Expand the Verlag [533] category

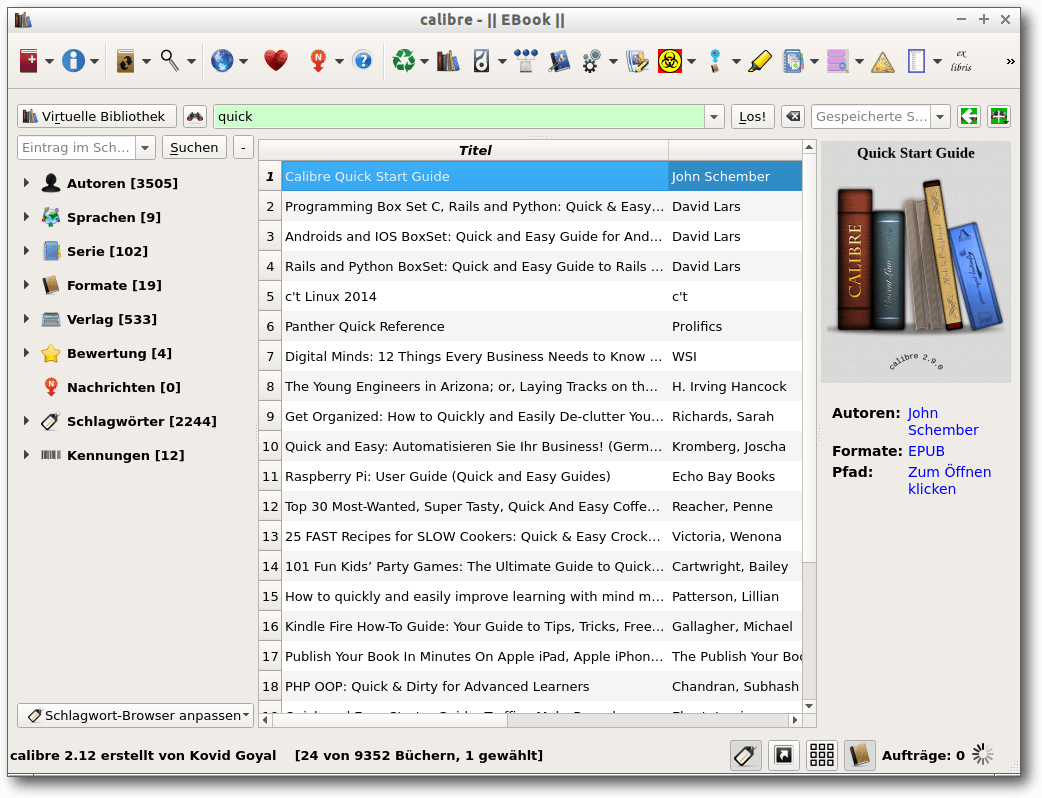[x=26, y=318]
